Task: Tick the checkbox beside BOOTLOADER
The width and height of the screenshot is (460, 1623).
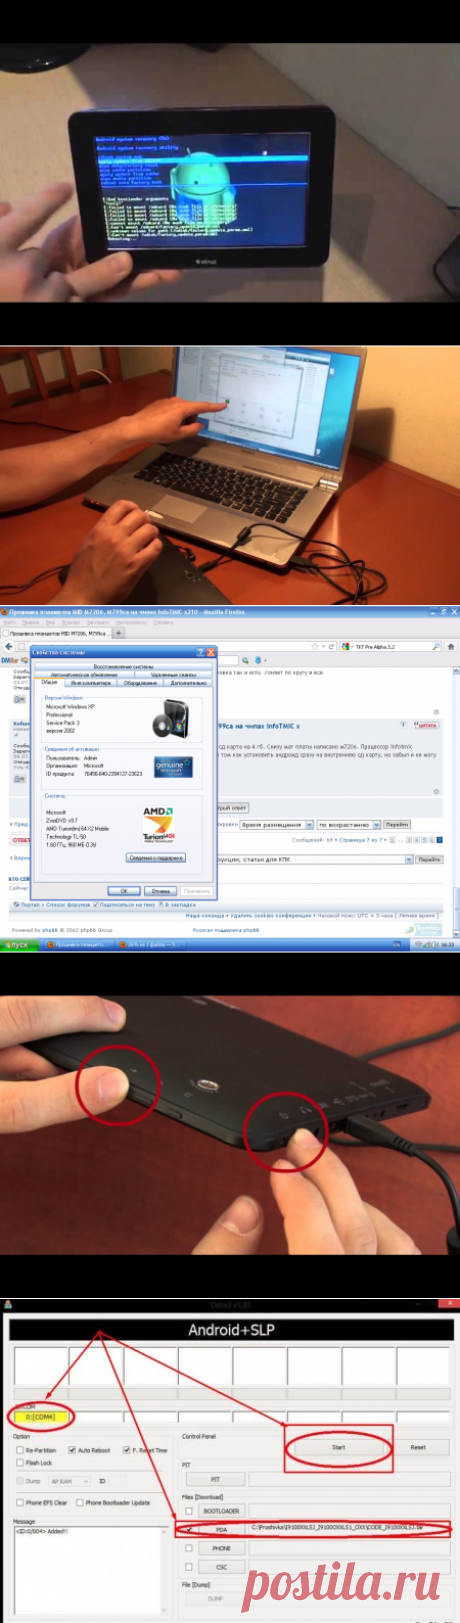Action: 189,1511
